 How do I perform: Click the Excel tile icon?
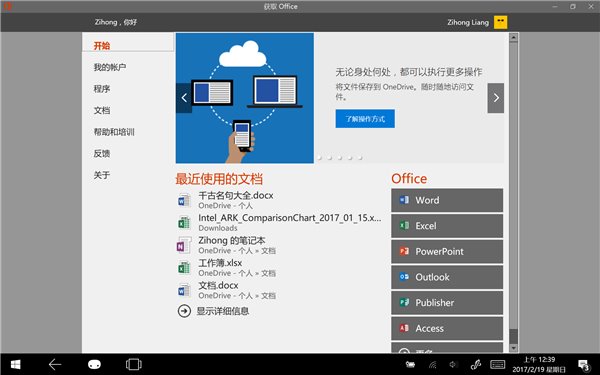tap(404, 225)
